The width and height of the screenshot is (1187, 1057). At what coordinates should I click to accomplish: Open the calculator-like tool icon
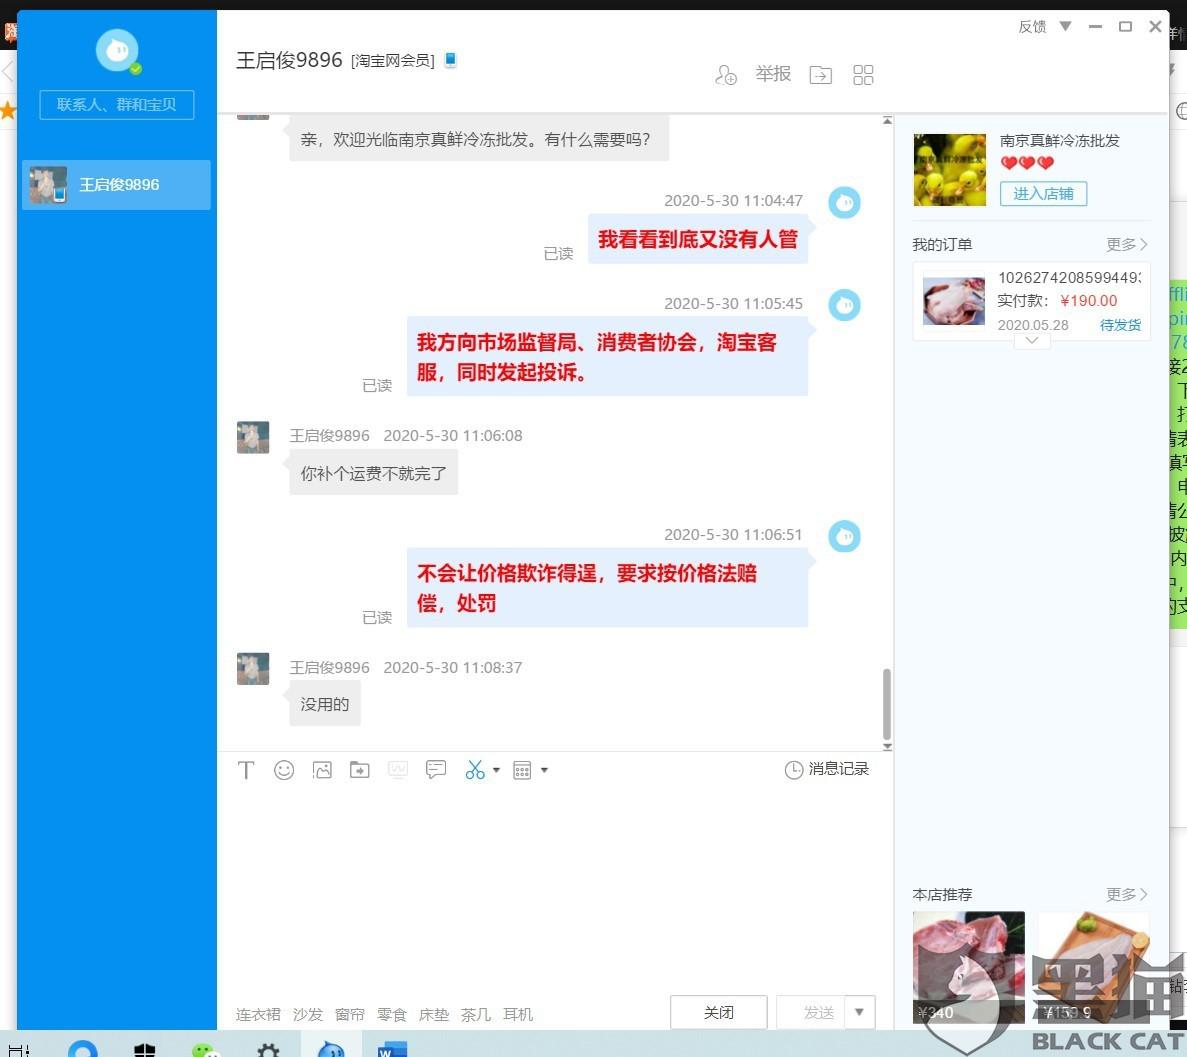[x=522, y=770]
